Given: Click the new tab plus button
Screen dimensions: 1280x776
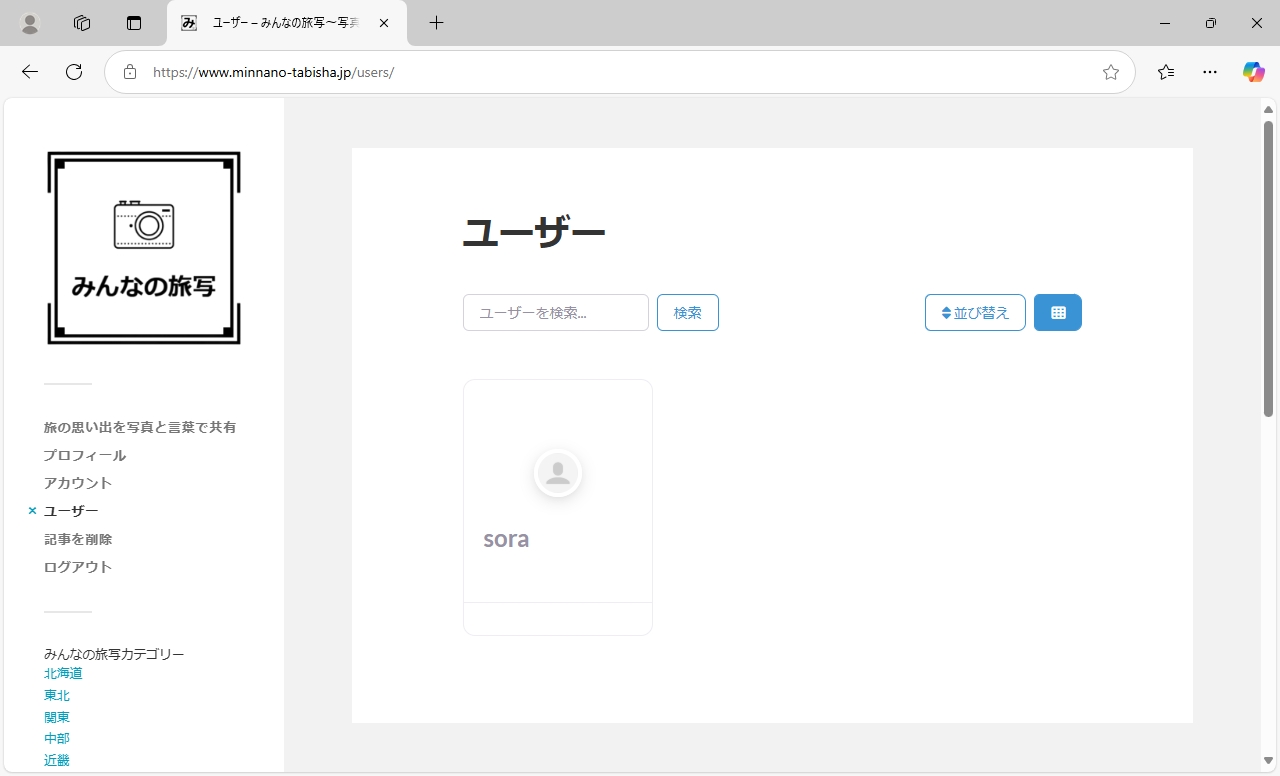Looking at the screenshot, I should point(436,23).
